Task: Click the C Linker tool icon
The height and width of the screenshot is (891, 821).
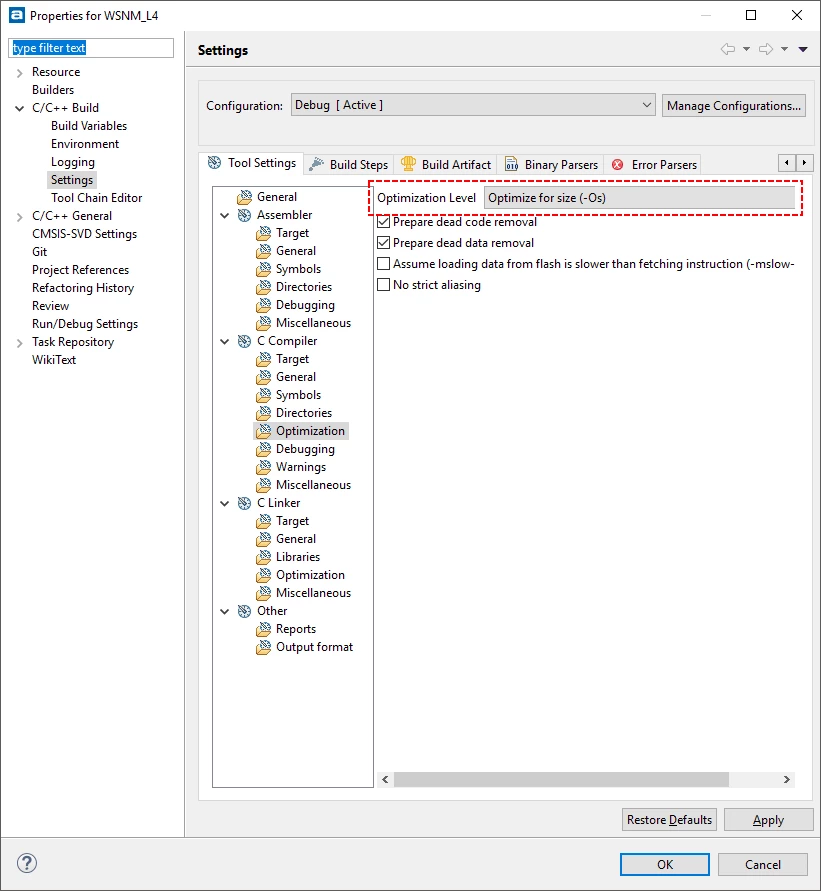Action: coord(244,503)
